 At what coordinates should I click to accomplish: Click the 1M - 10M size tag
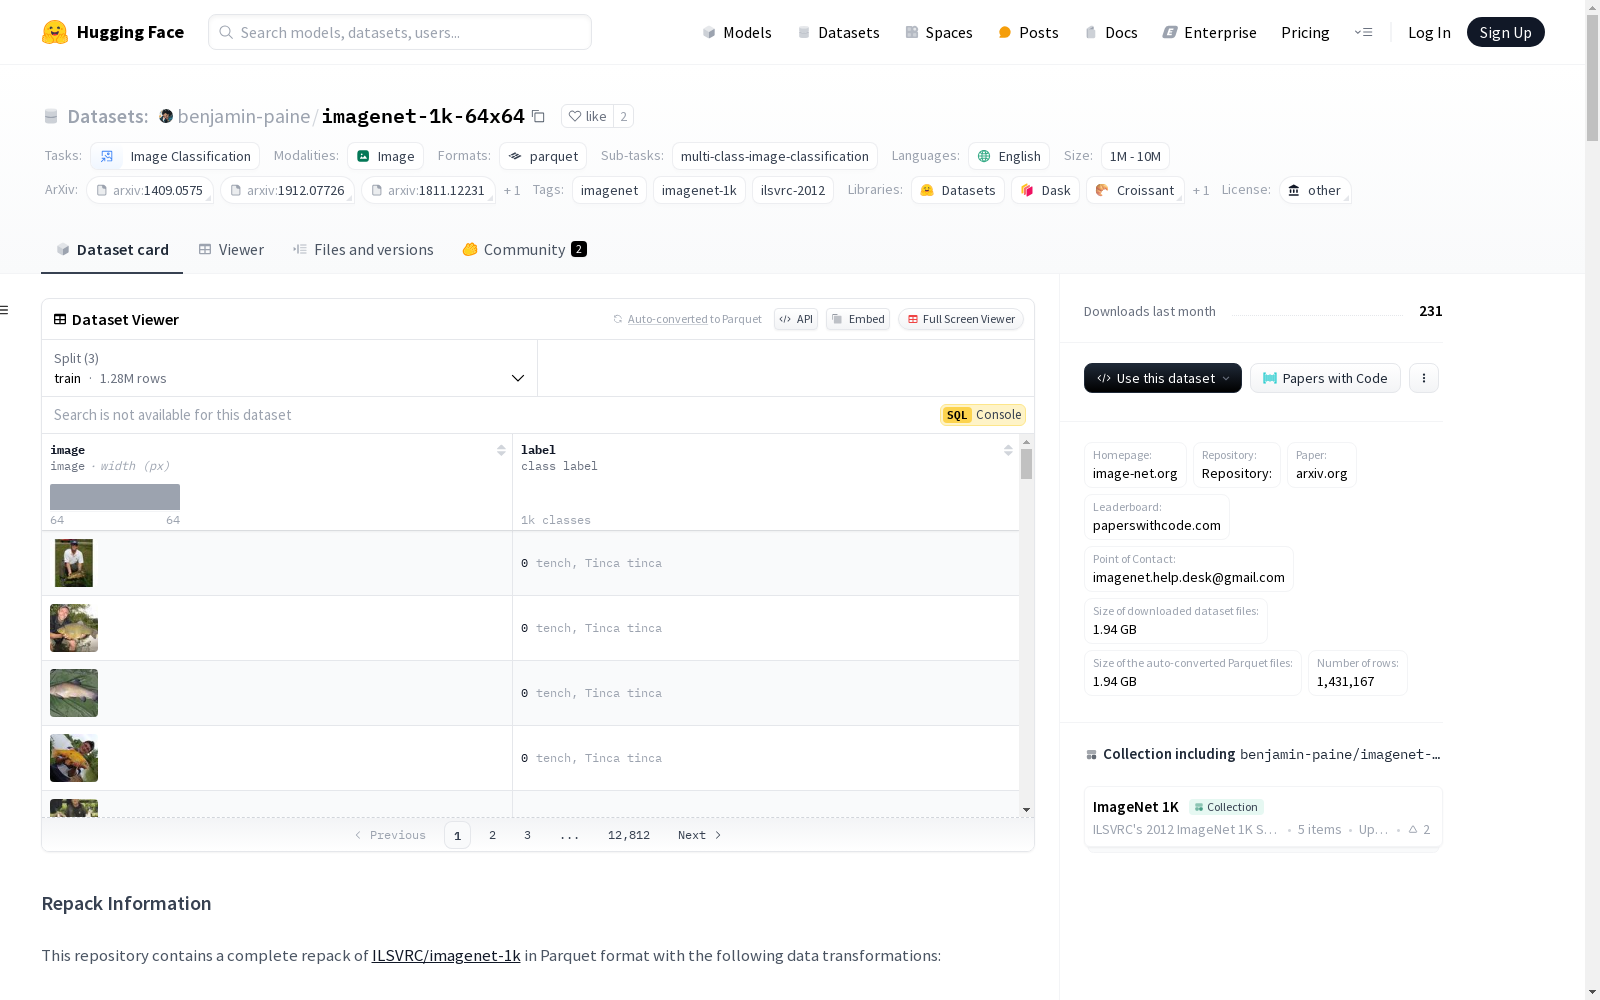1135,156
